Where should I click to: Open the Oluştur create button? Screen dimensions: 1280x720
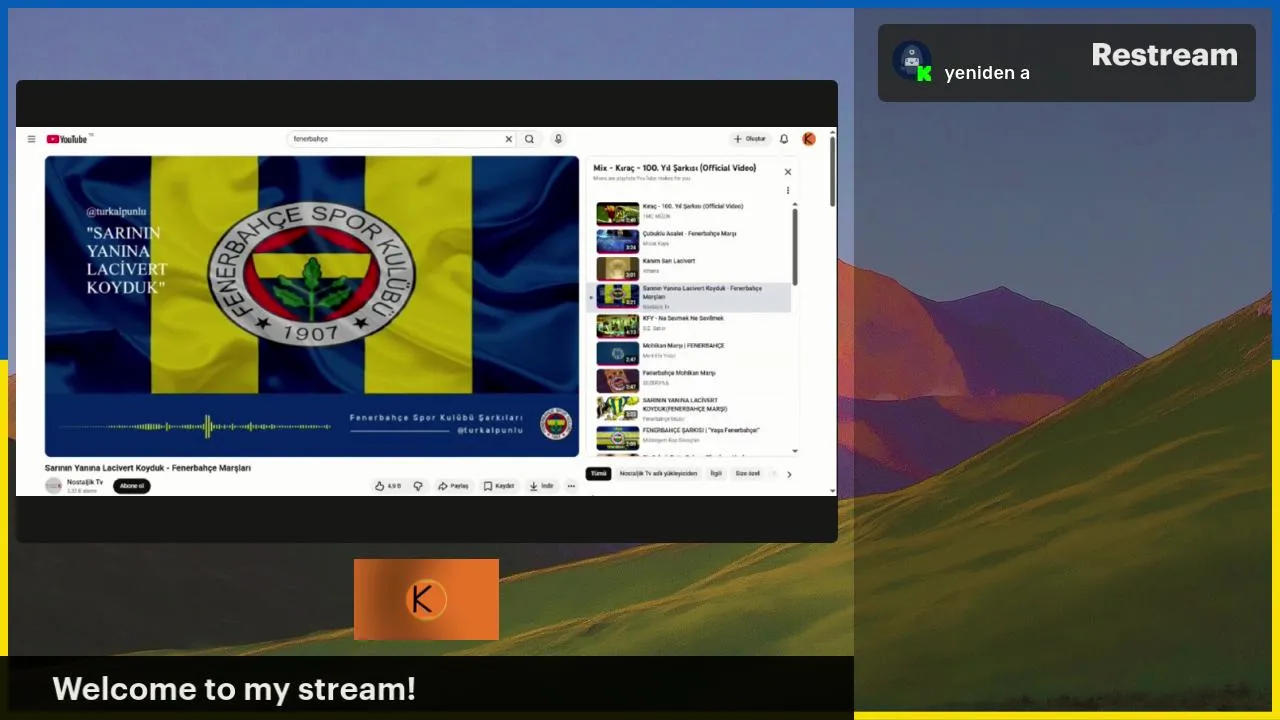pyautogui.click(x=750, y=139)
